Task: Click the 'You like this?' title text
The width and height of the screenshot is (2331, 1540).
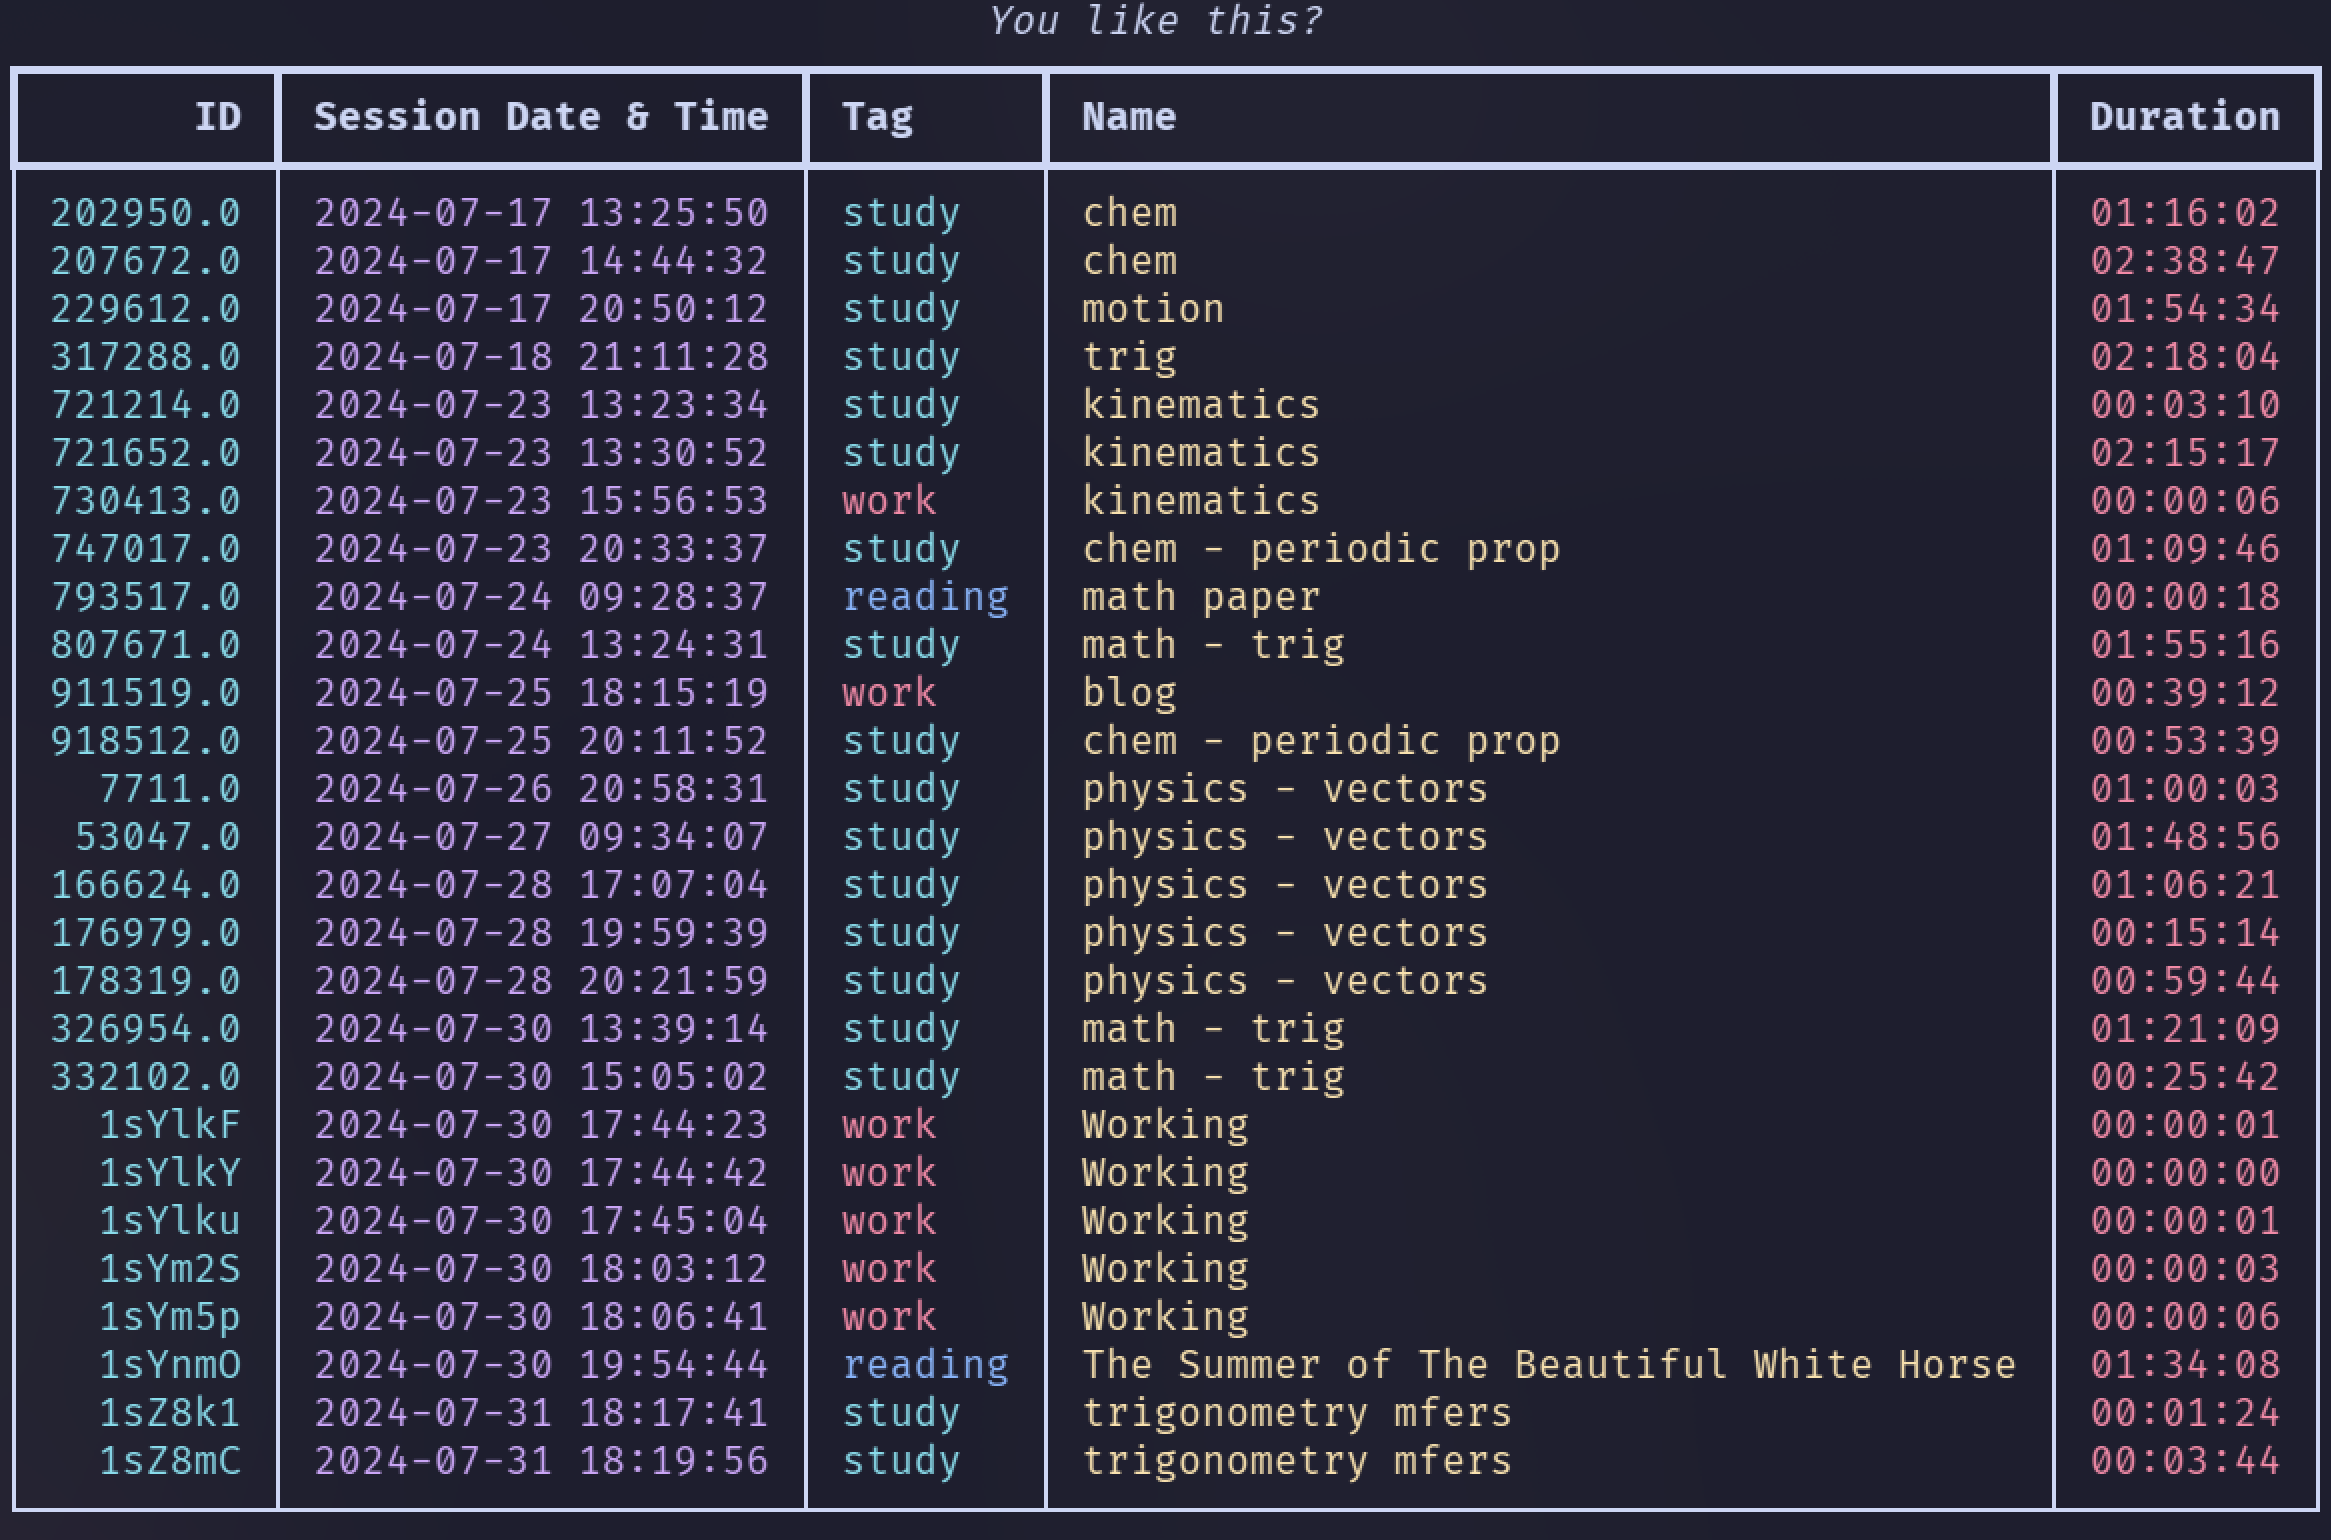Action: point(1156,21)
